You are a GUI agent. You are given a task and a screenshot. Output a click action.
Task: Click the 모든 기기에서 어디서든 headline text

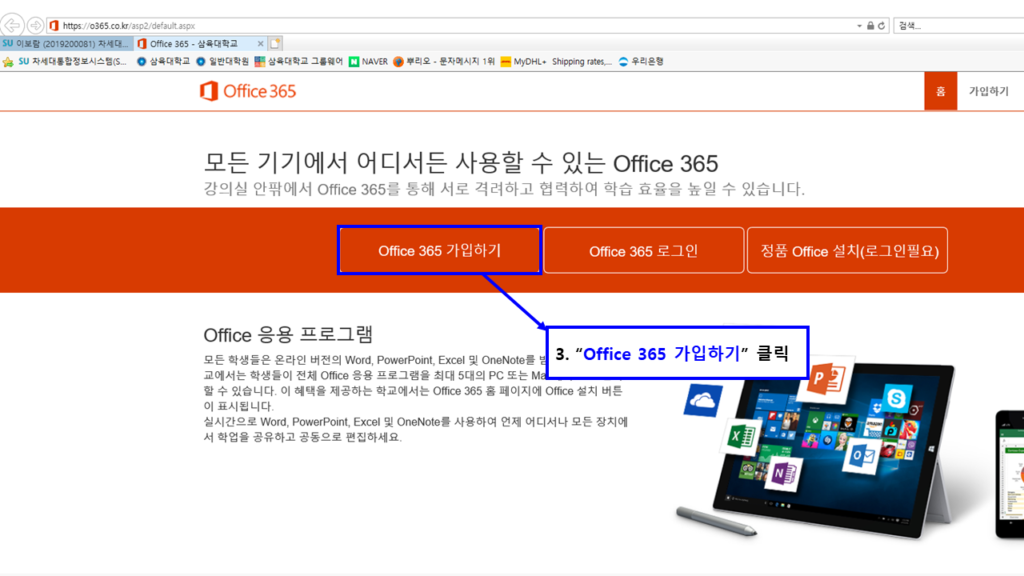460,163
